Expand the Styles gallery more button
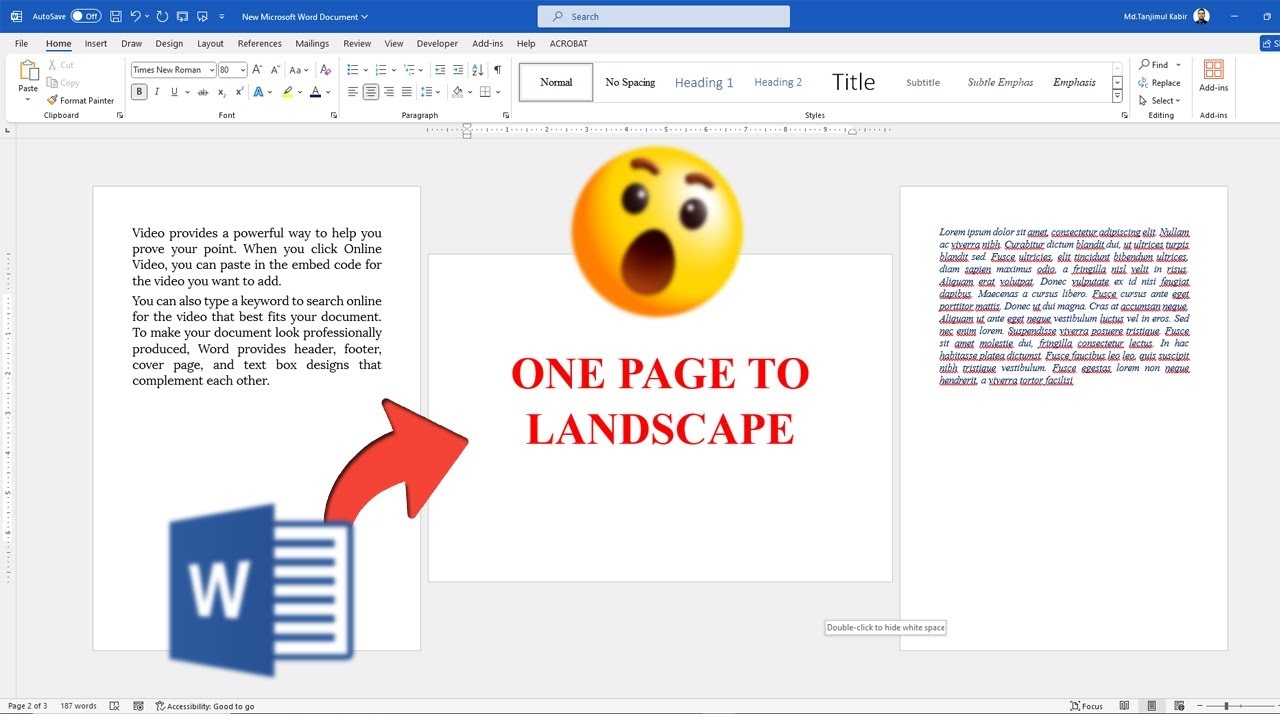This screenshot has height=720, width=1280. coord(1117,96)
